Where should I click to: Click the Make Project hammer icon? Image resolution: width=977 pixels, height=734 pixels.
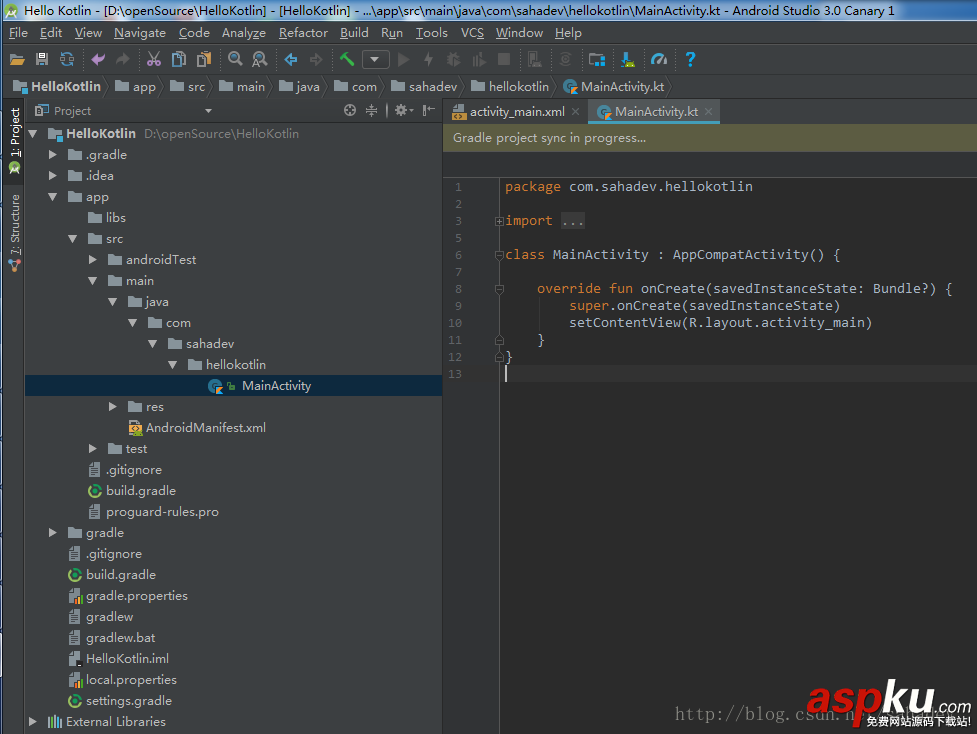click(x=347, y=59)
